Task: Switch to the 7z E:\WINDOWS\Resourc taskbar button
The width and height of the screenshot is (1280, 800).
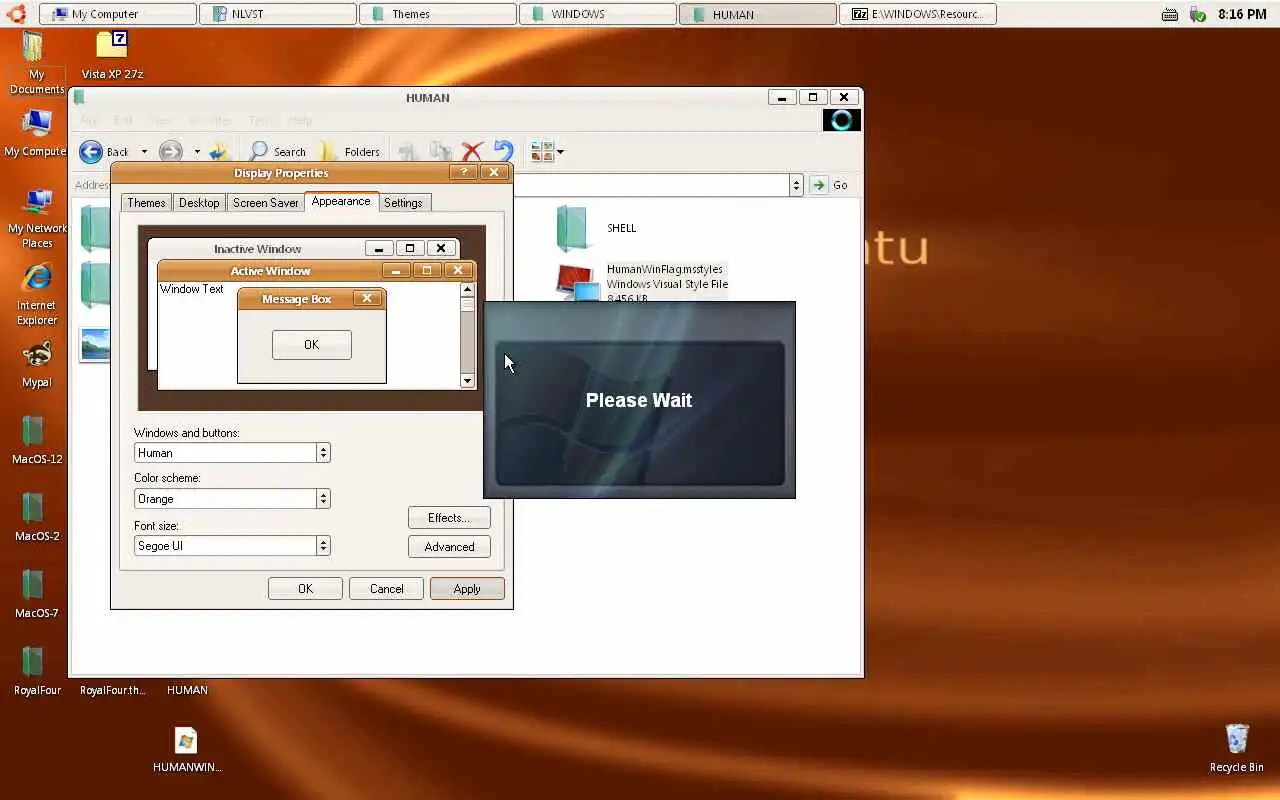Action: click(x=917, y=14)
